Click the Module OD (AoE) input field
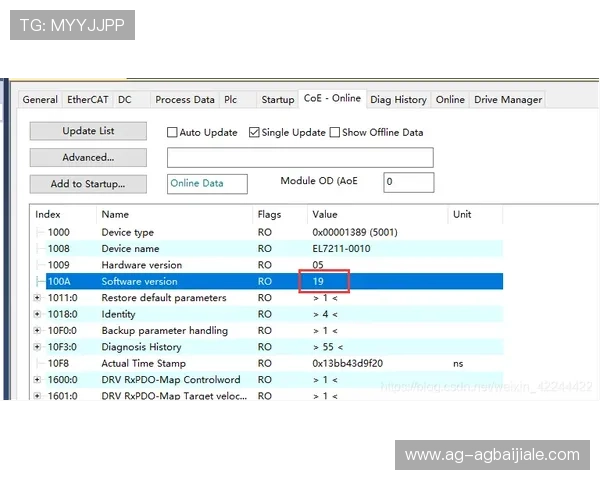Viewport: 600px width, 480px height. (409, 182)
